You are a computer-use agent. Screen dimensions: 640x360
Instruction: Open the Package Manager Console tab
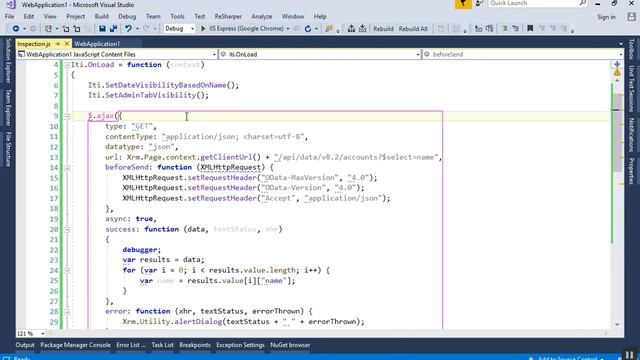[x=75, y=345]
